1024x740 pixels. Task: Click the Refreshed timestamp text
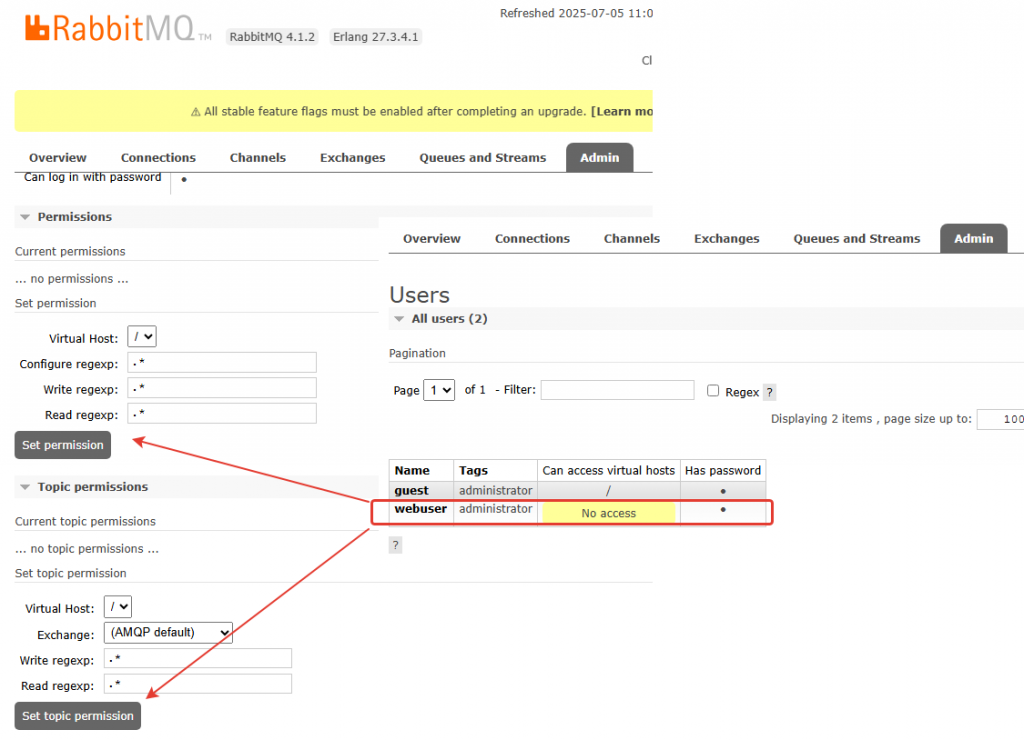tap(576, 13)
